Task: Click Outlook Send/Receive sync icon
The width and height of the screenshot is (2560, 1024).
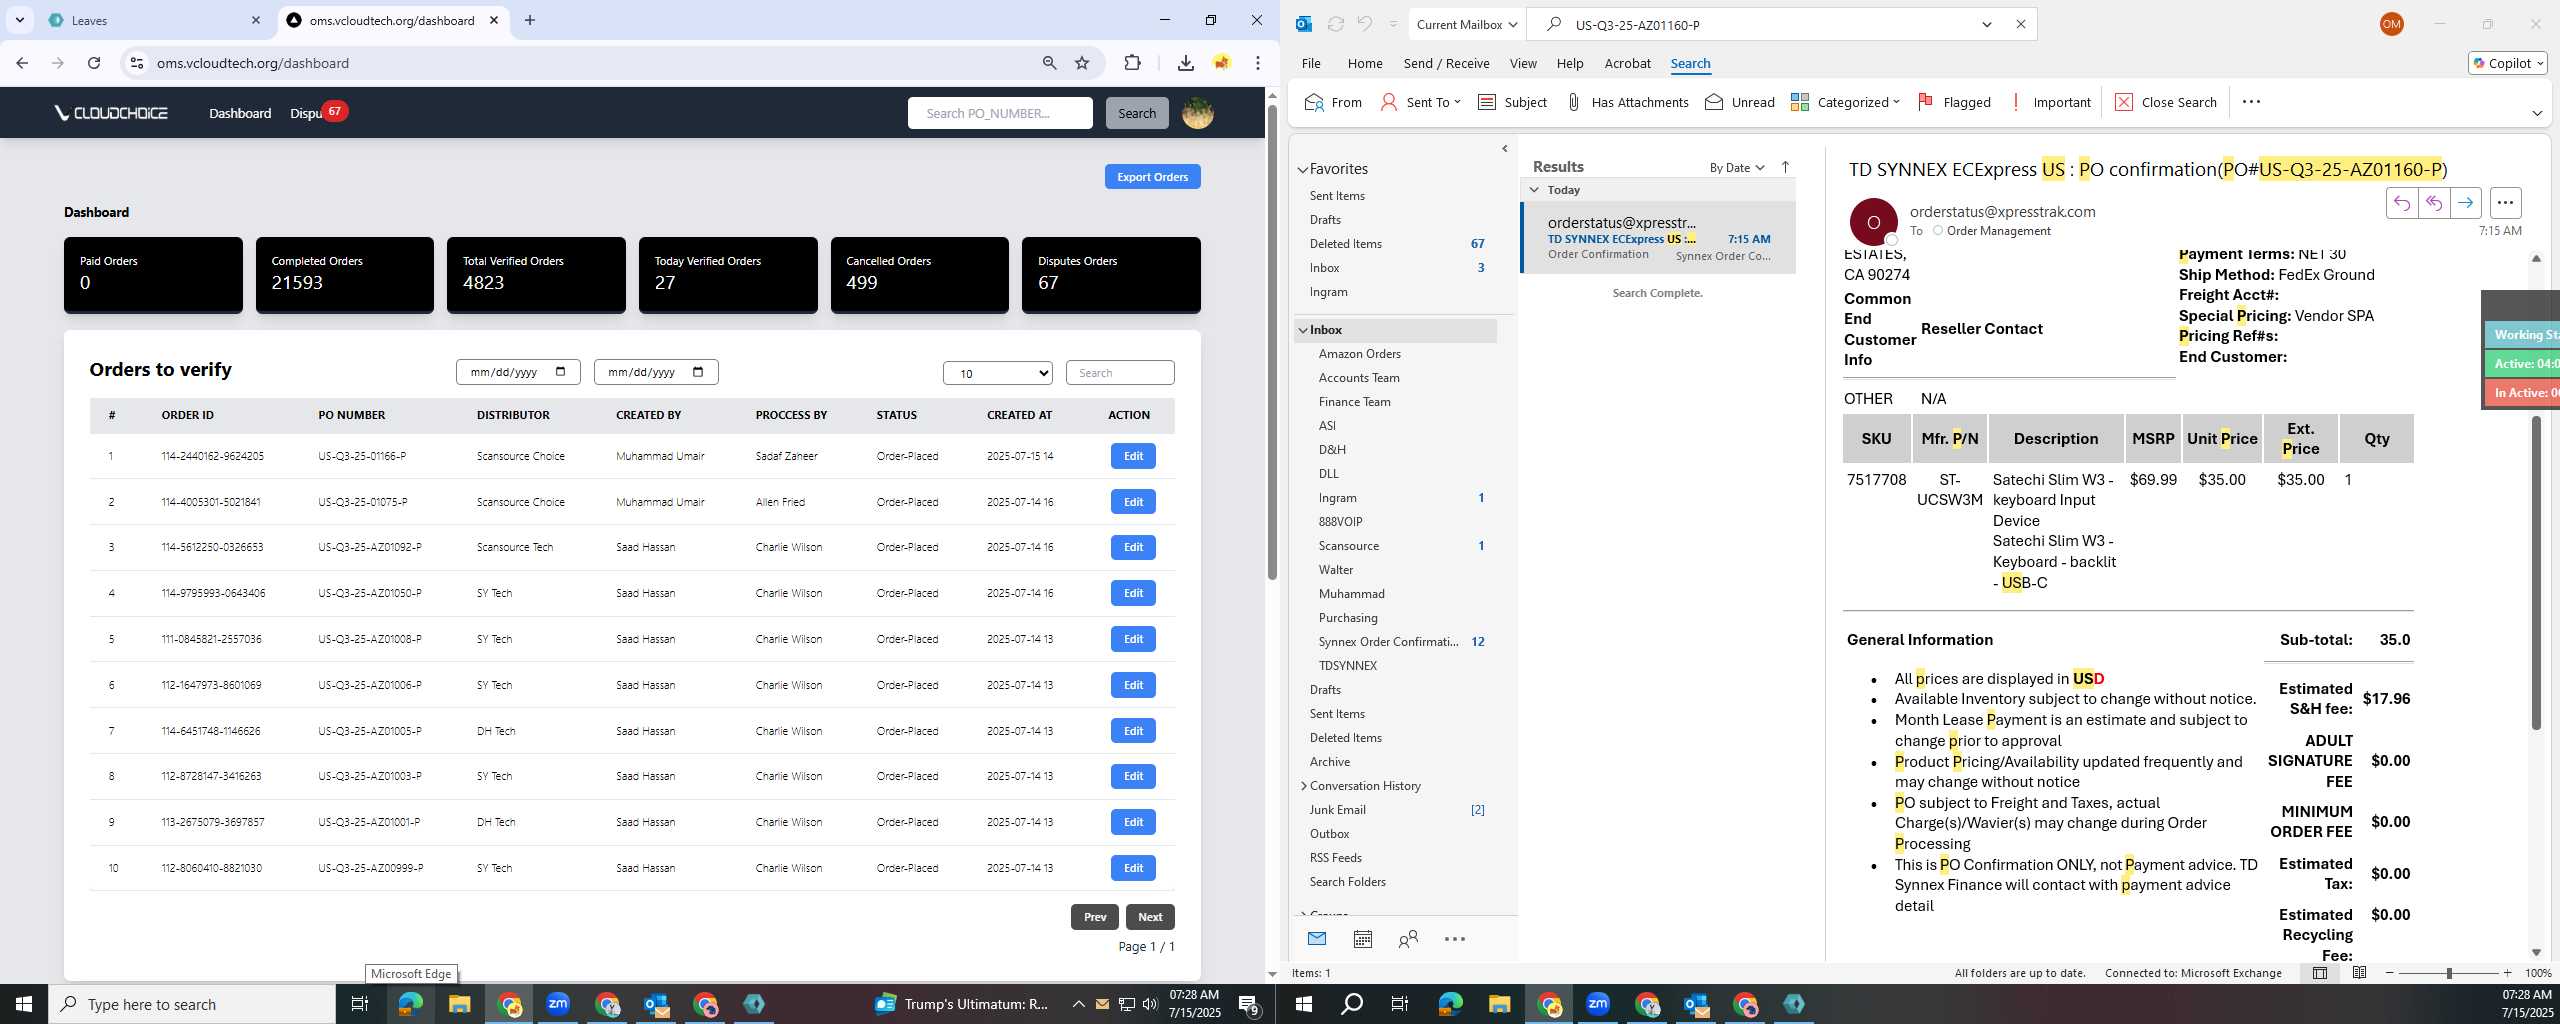Action: [x=1335, y=24]
